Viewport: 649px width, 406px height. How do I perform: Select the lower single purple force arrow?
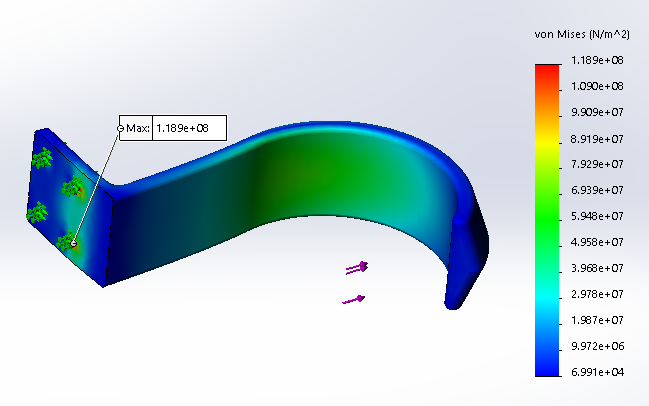point(354,300)
